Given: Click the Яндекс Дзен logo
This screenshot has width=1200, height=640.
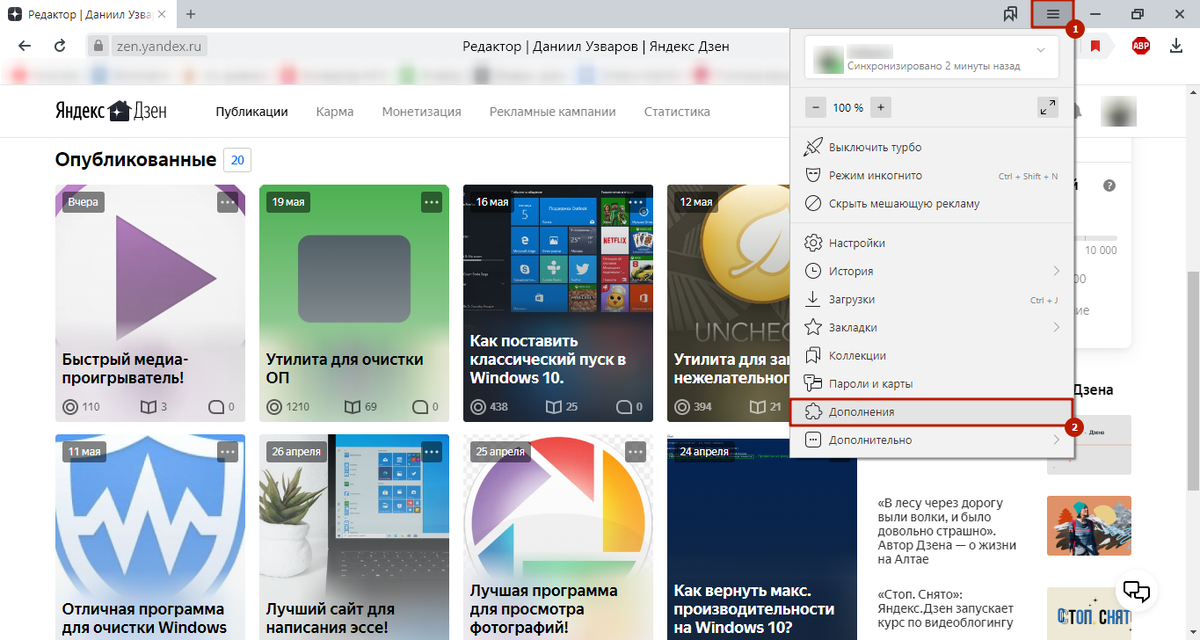Looking at the screenshot, I should click(110, 111).
